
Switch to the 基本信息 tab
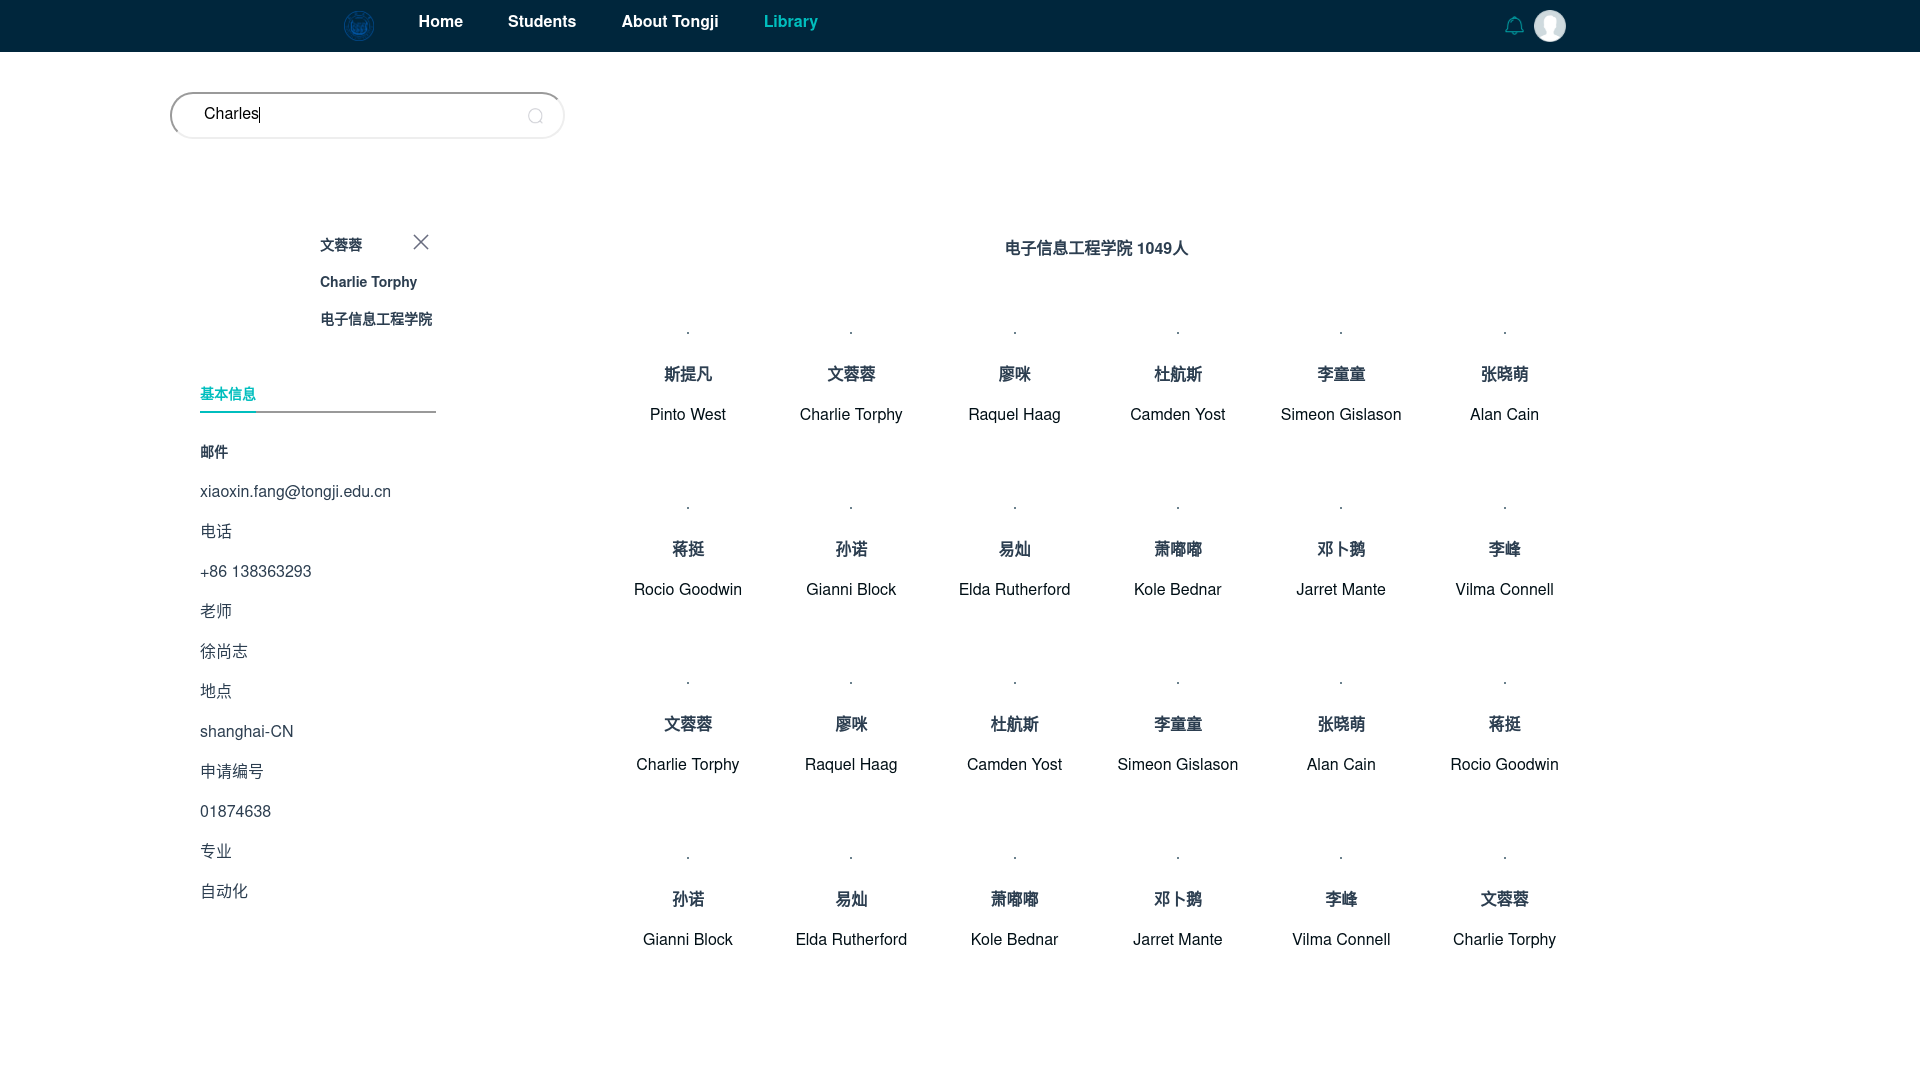pos(228,394)
